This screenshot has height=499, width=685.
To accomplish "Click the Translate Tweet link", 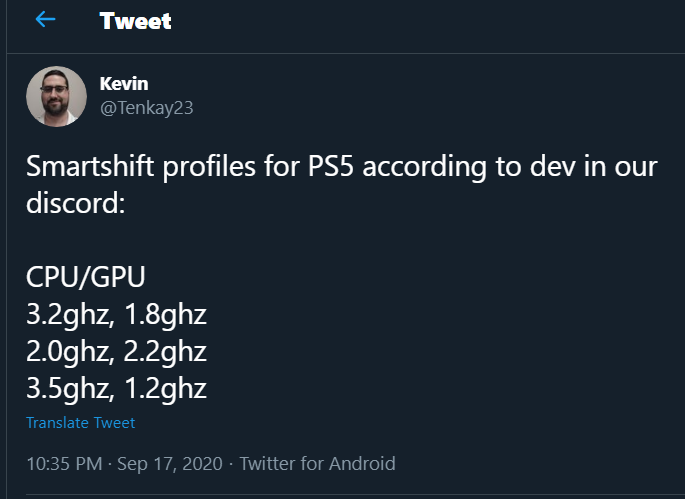I will (80, 422).
